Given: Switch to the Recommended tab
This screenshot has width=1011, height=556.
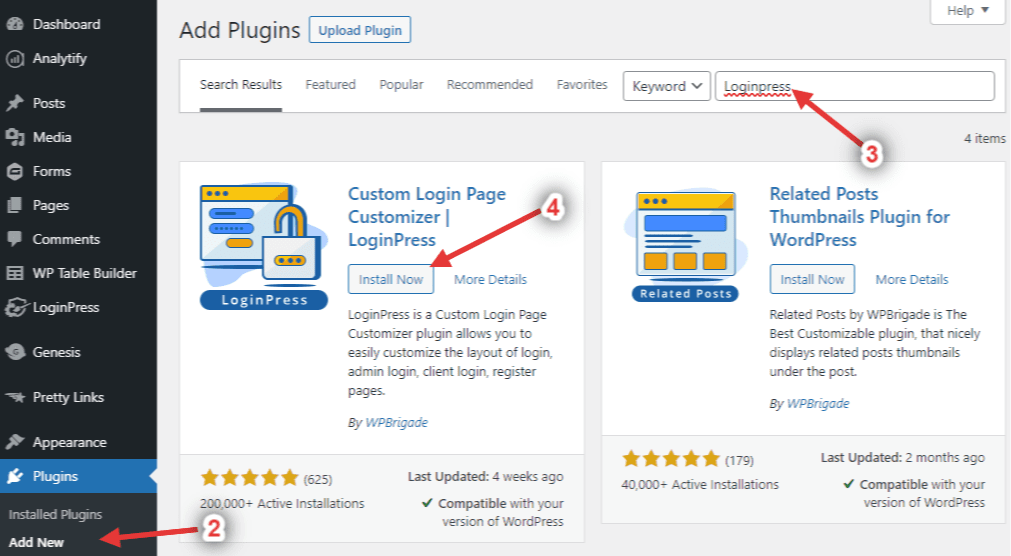Looking at the screenshot, I should tap(489, 84).
